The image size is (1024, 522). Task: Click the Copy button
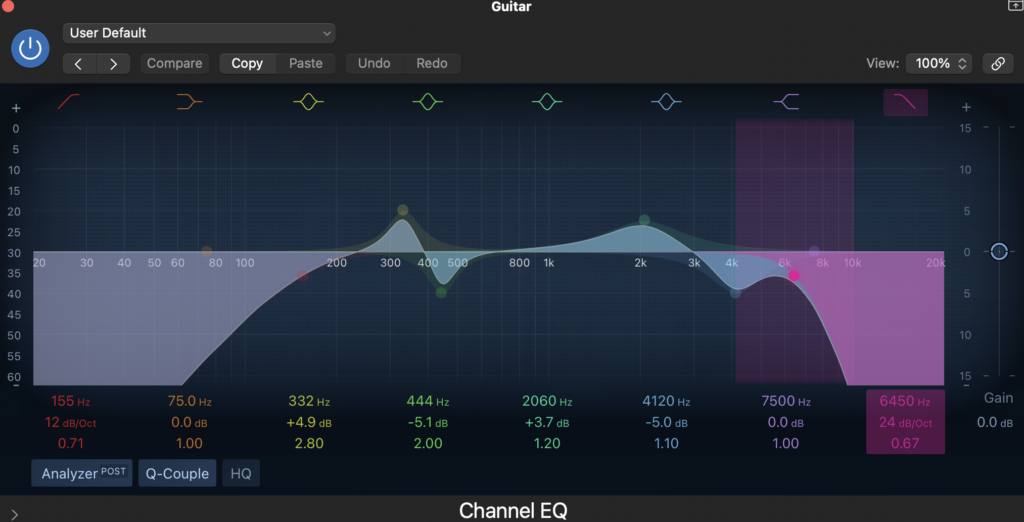pyautogui.click(x=247, y=63)
